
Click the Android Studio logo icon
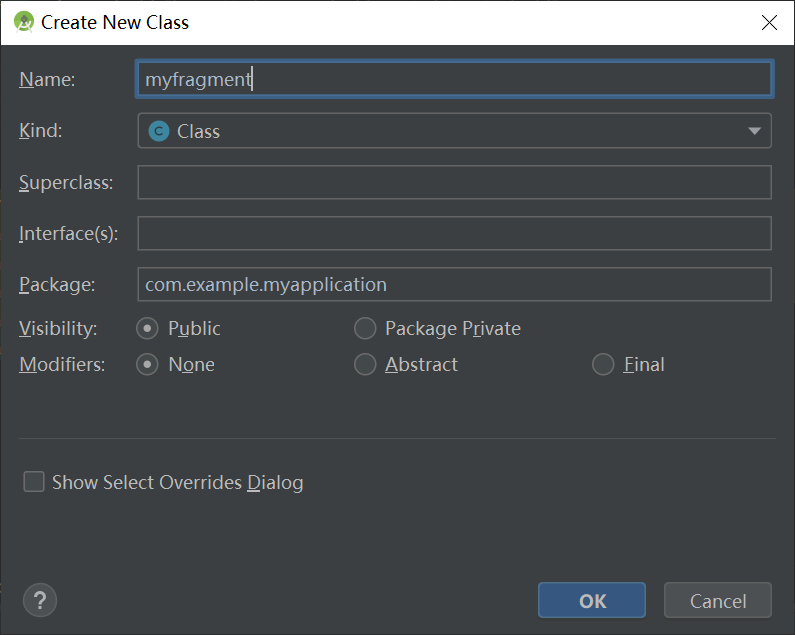pos(24,22)
